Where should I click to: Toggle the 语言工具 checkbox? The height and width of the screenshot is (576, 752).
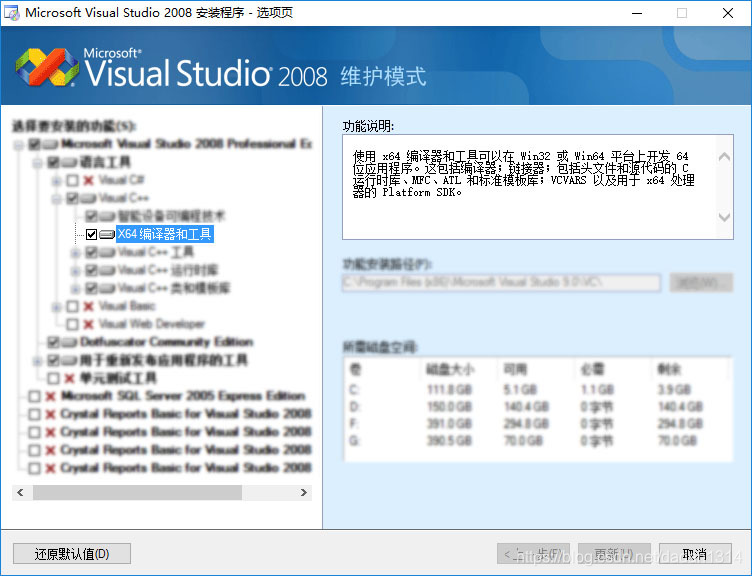pos(53,162)
